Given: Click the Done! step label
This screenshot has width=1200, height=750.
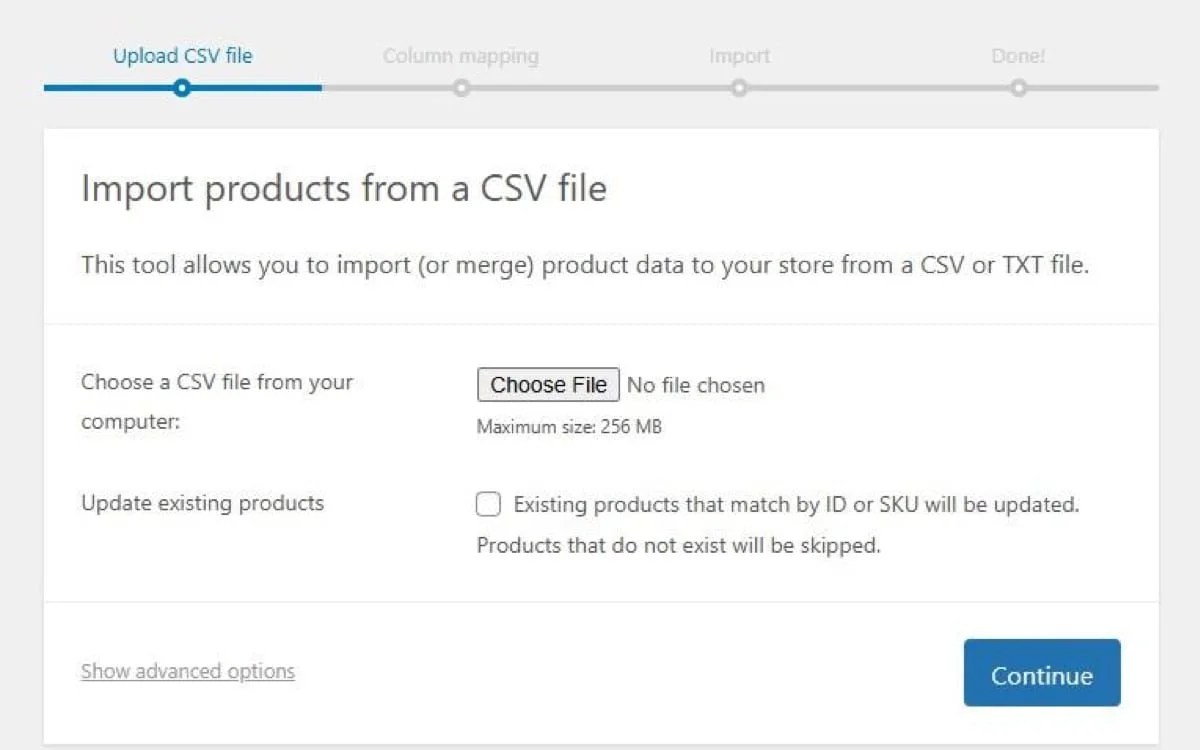Looking at the screenshot, I should [1018, 56].
